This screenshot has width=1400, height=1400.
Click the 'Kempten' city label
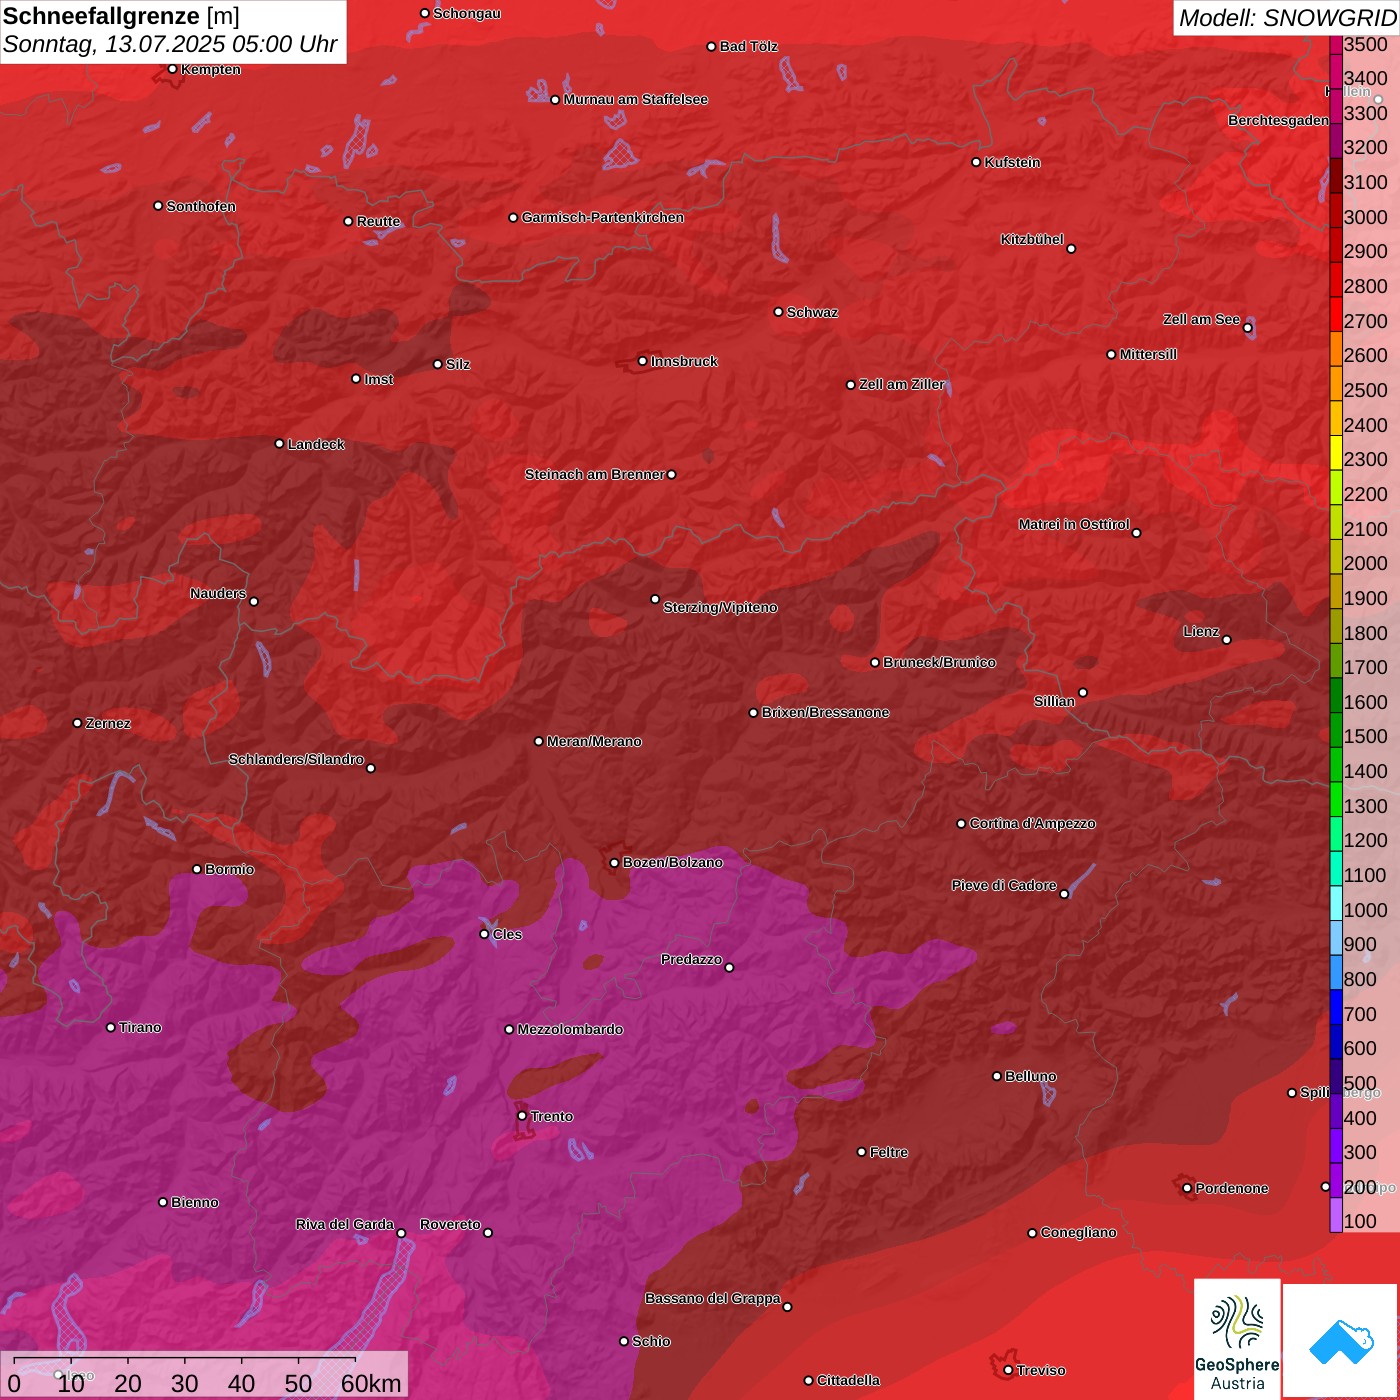(x=210, y=69)
